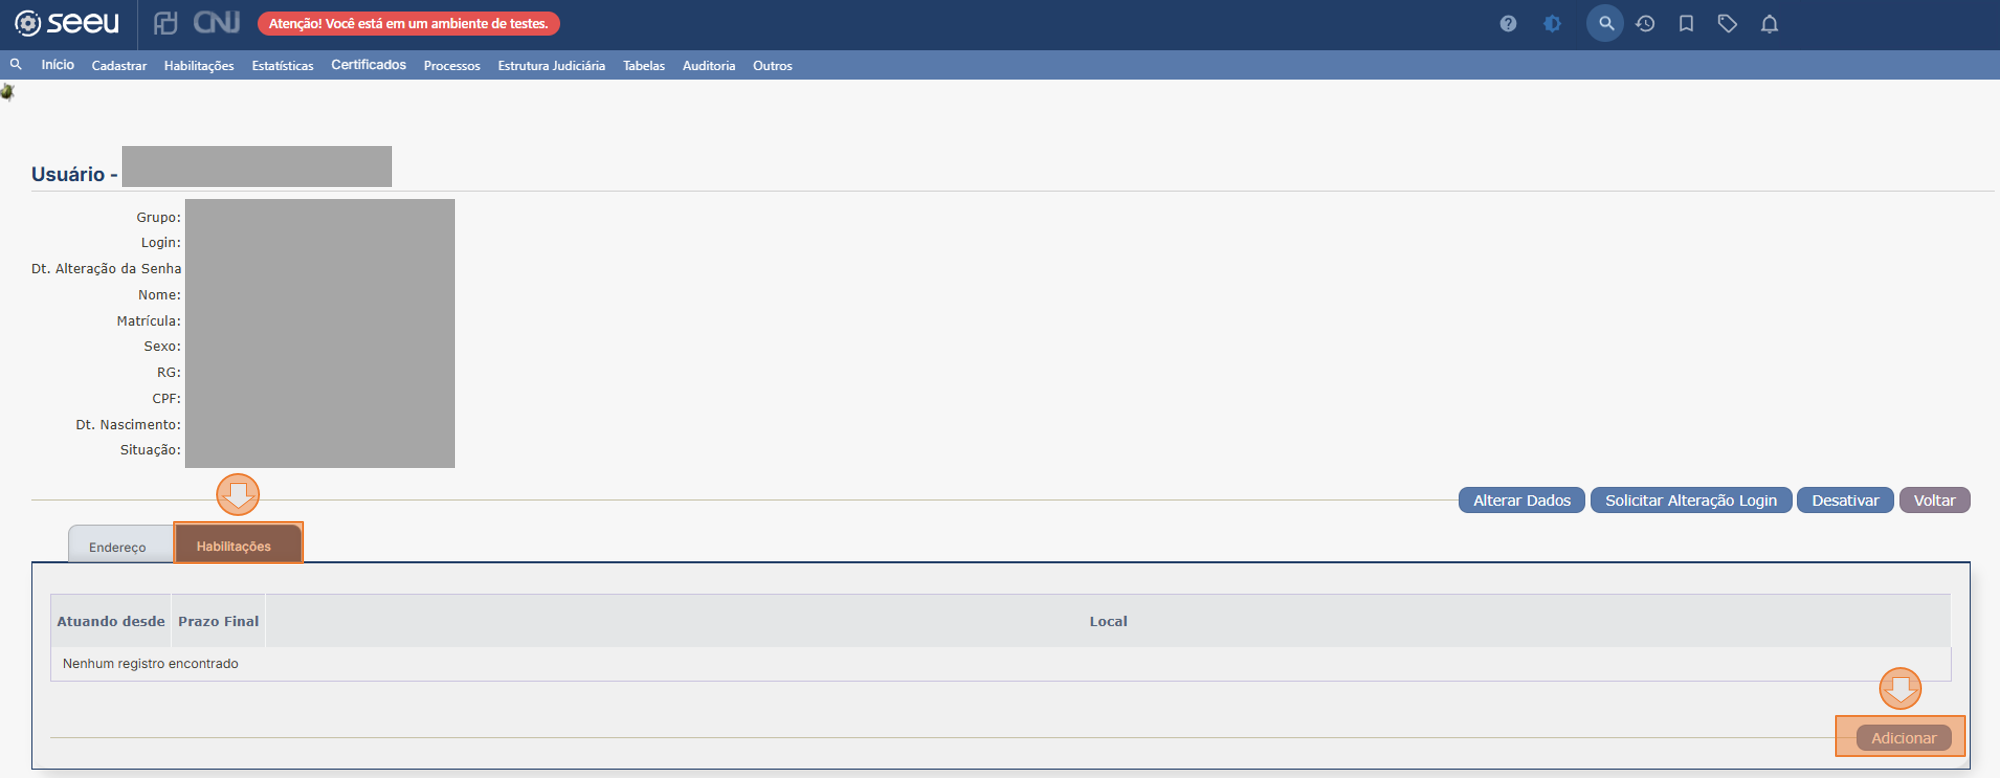
Task: Click the Alterar Dados button
Action: [1521, 500]
